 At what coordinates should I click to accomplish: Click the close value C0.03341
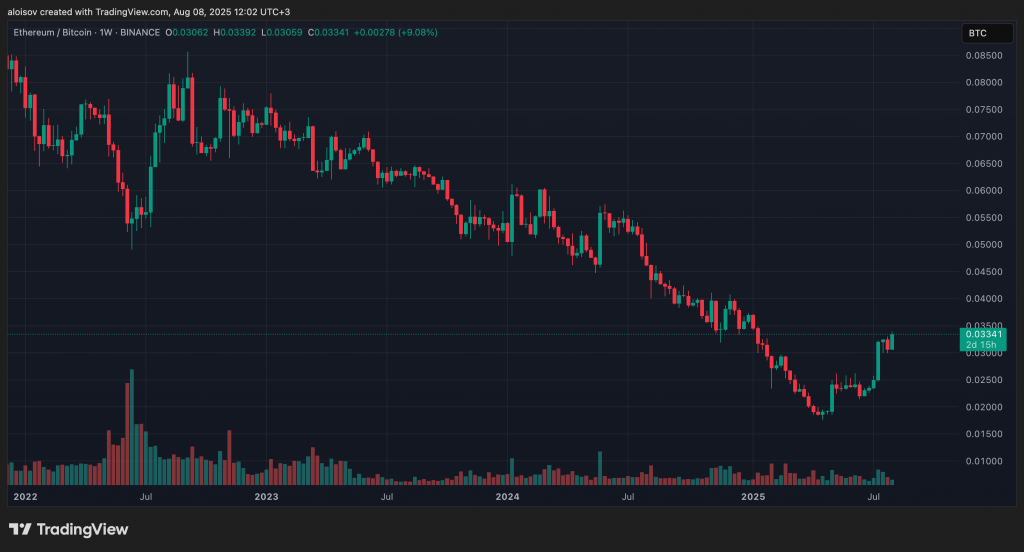point(328,32)
